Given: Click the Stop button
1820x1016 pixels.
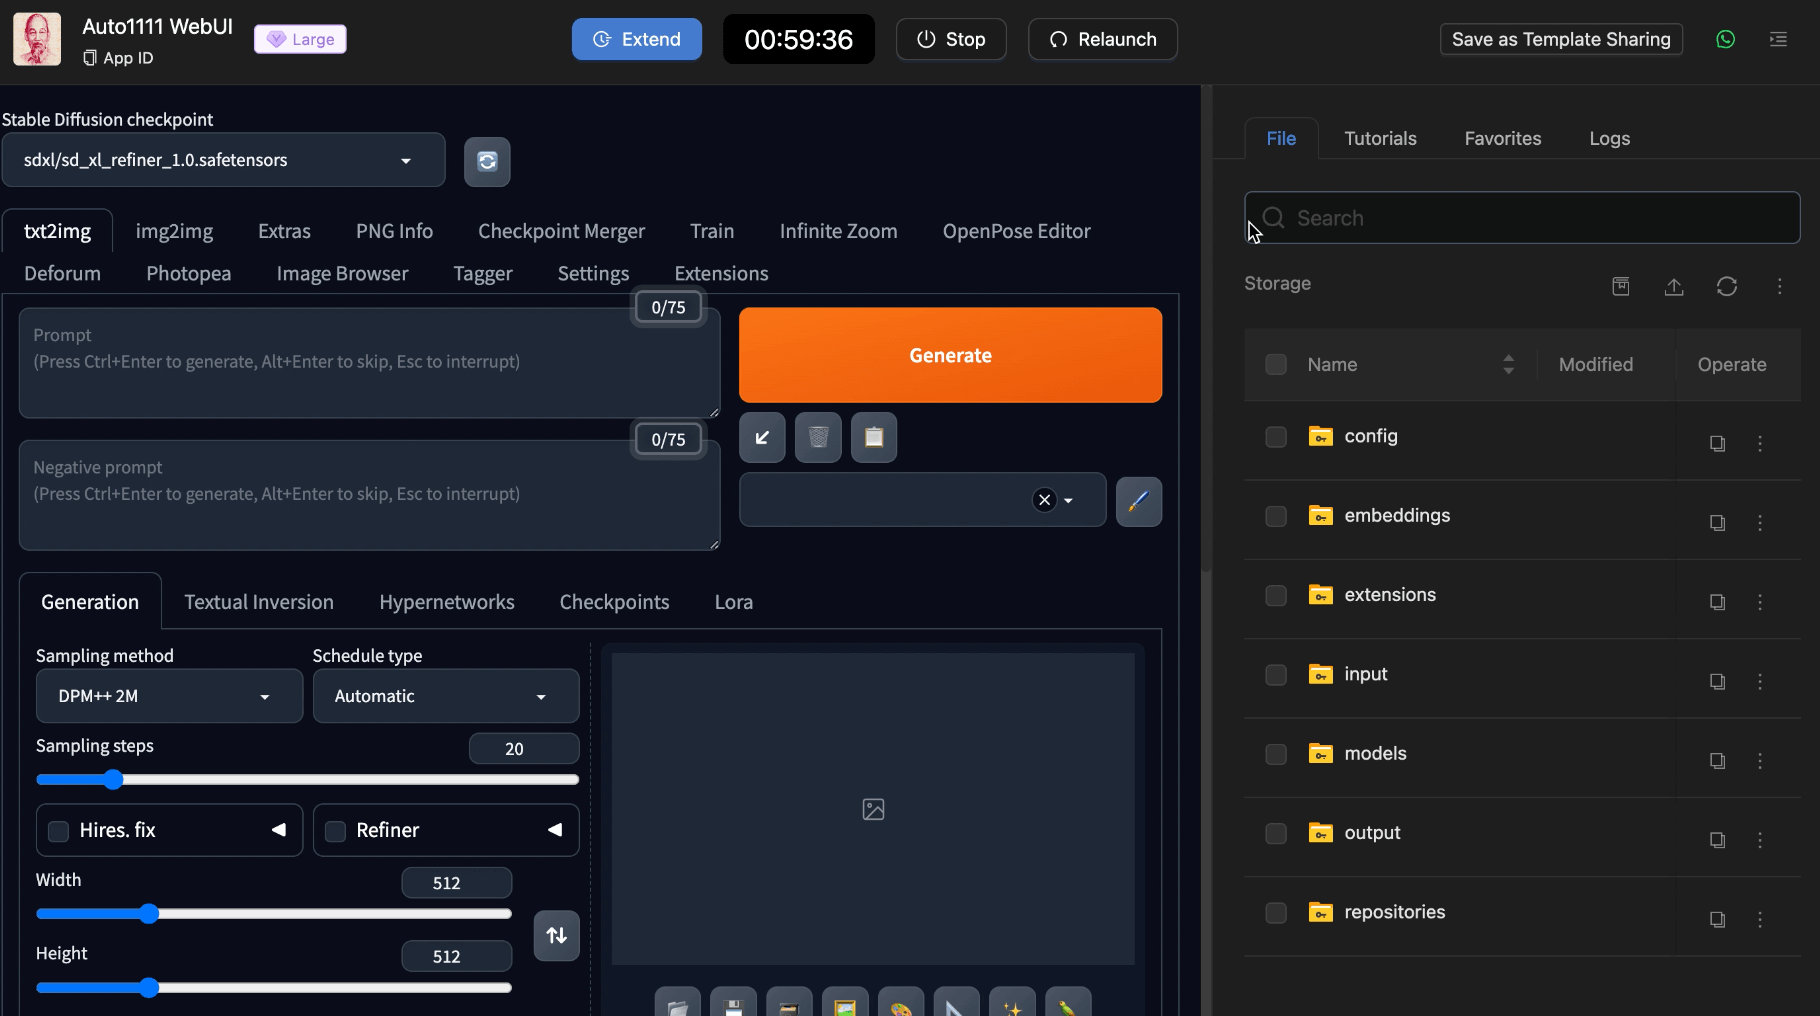Looking at the screenshot, I should (951, 39).
